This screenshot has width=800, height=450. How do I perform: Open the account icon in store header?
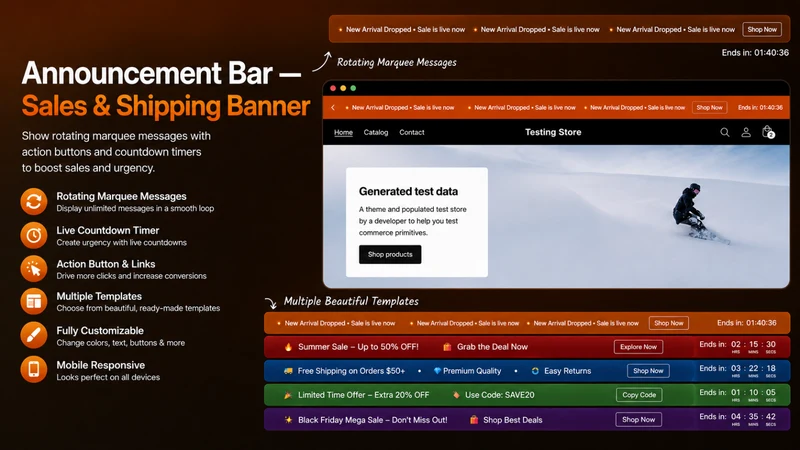(x=746, y=132)
